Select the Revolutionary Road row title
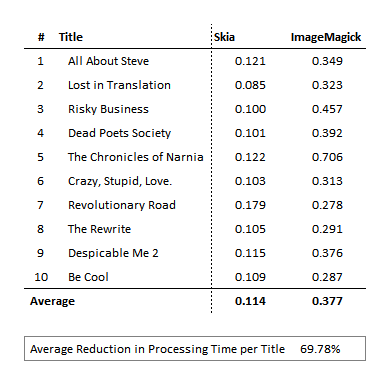The image size is (390, 385). 122,205
